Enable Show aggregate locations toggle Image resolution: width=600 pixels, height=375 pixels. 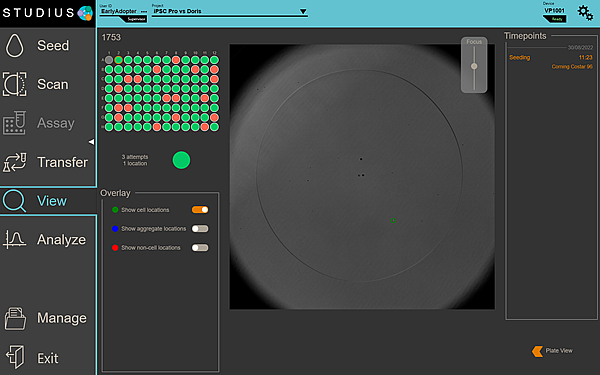point(200,229)
